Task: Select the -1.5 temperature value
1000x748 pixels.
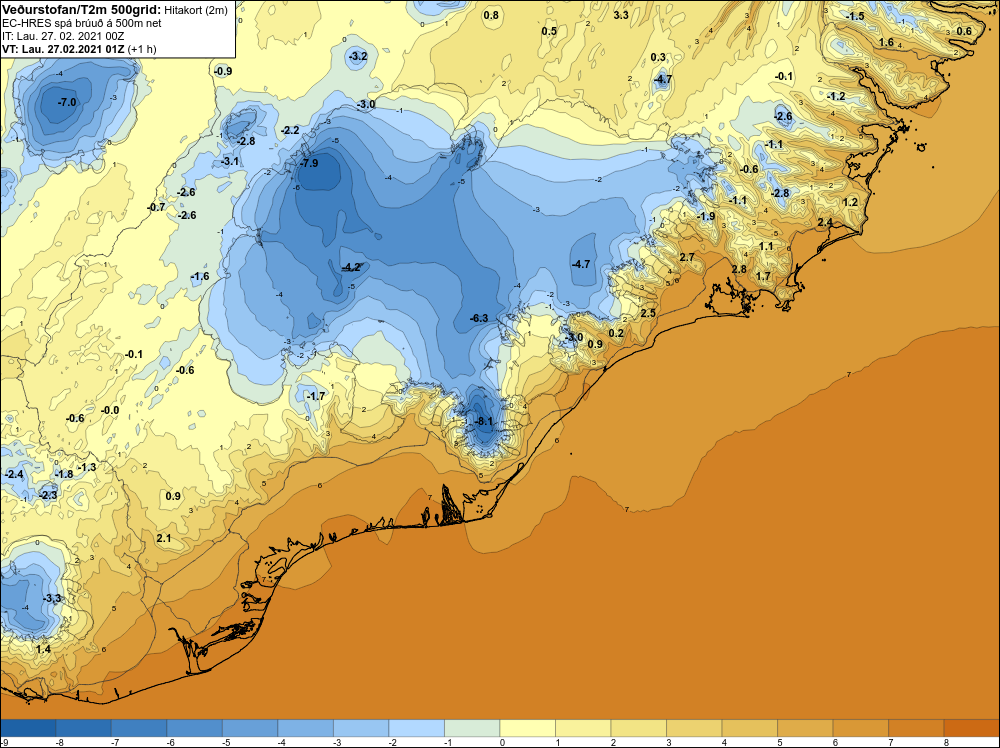Action: tap(855, 17)
